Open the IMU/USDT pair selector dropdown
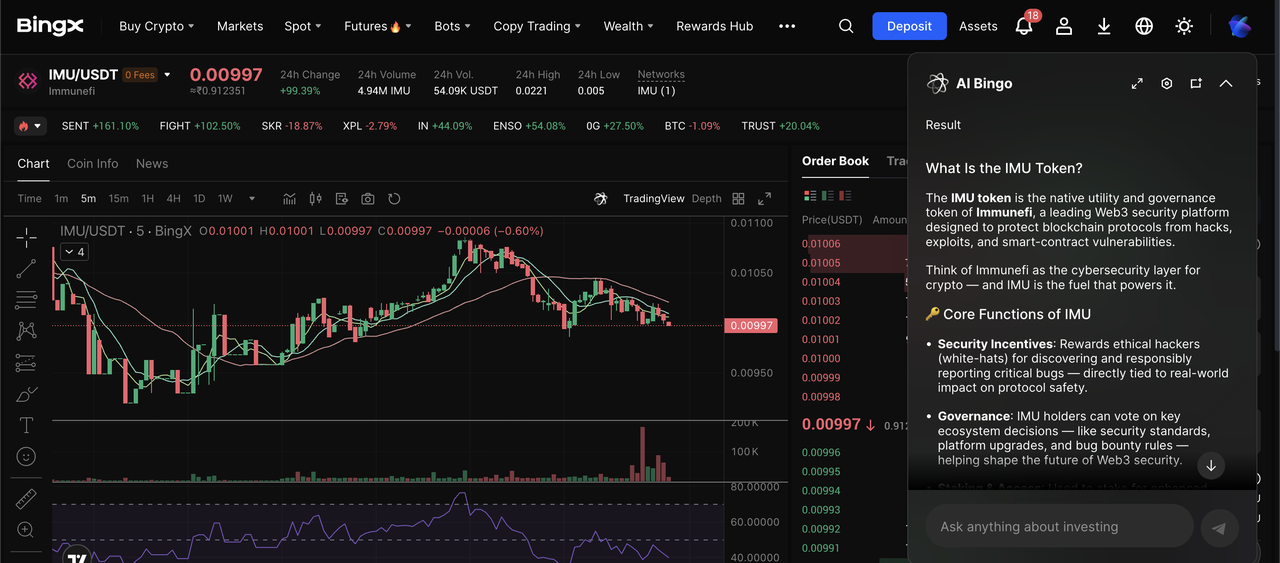 (x=167, y=75)
